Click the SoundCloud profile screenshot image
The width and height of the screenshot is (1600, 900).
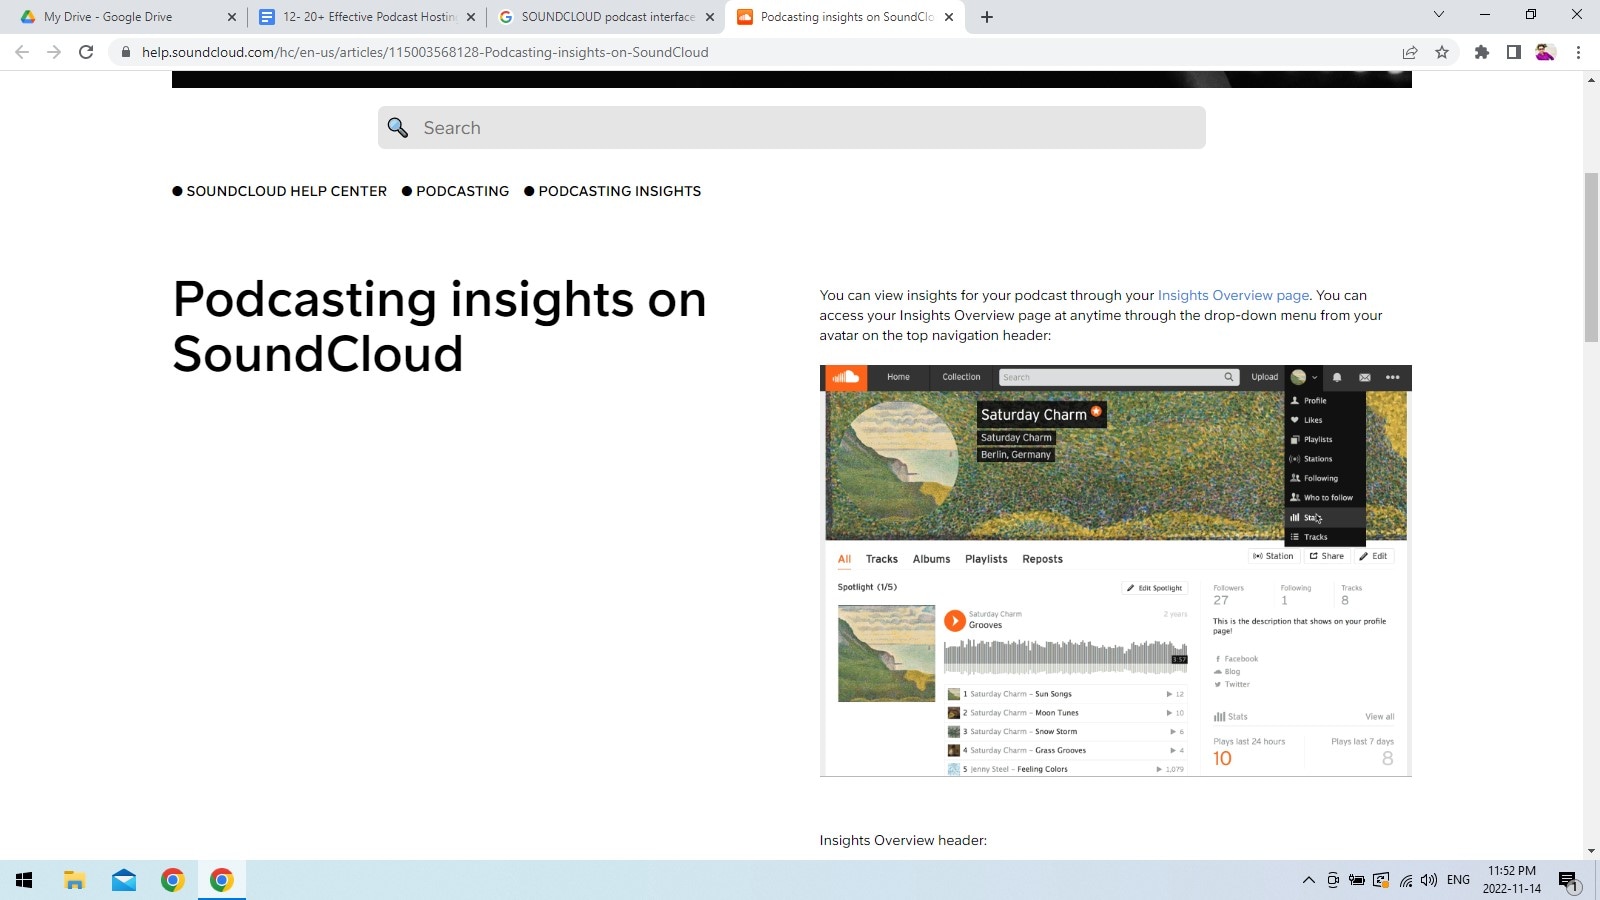pyautogui.click(x=1116, y=571)
